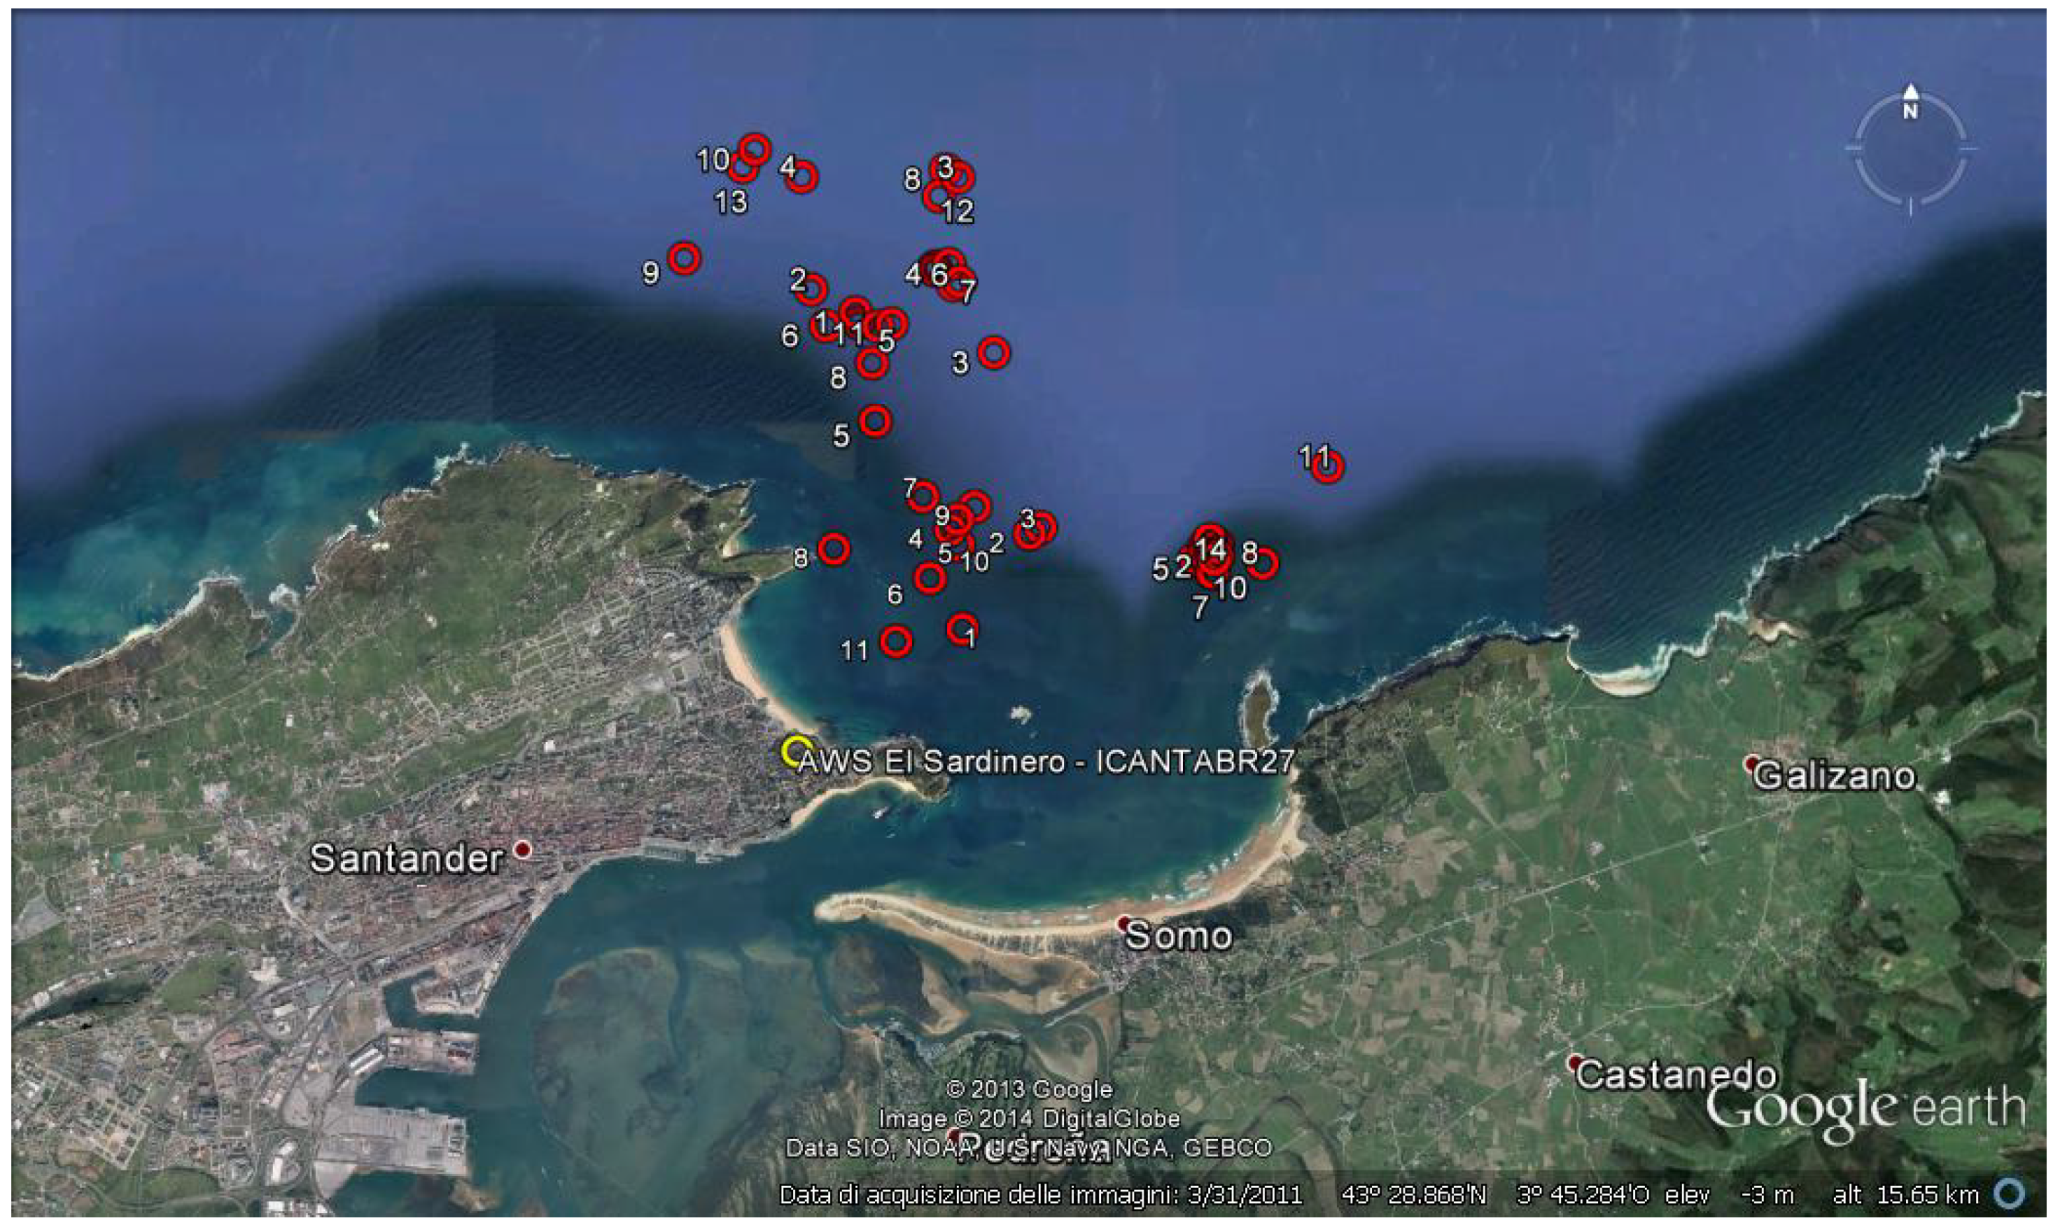
Task: Click the Castanedo place marker dot
Action: pyautogui.click(x=1574, y=1062)
